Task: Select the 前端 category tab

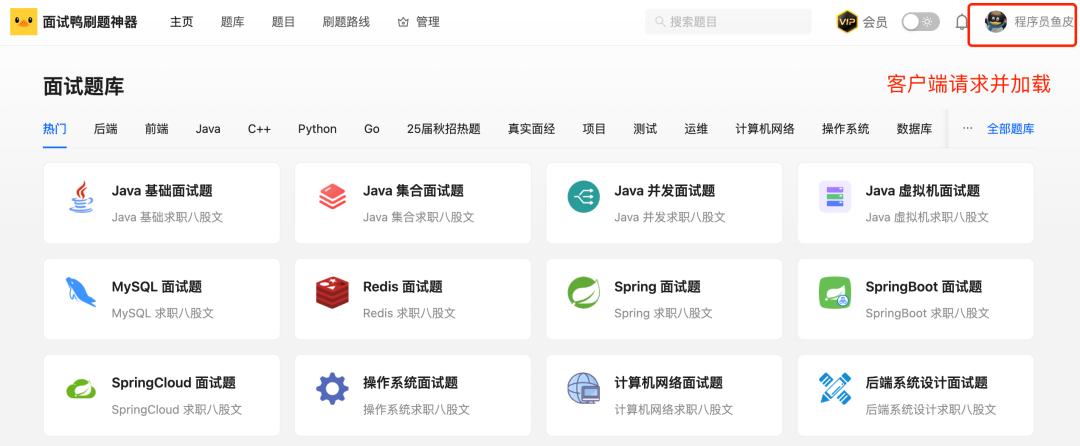Action: [x=156, y=129]
